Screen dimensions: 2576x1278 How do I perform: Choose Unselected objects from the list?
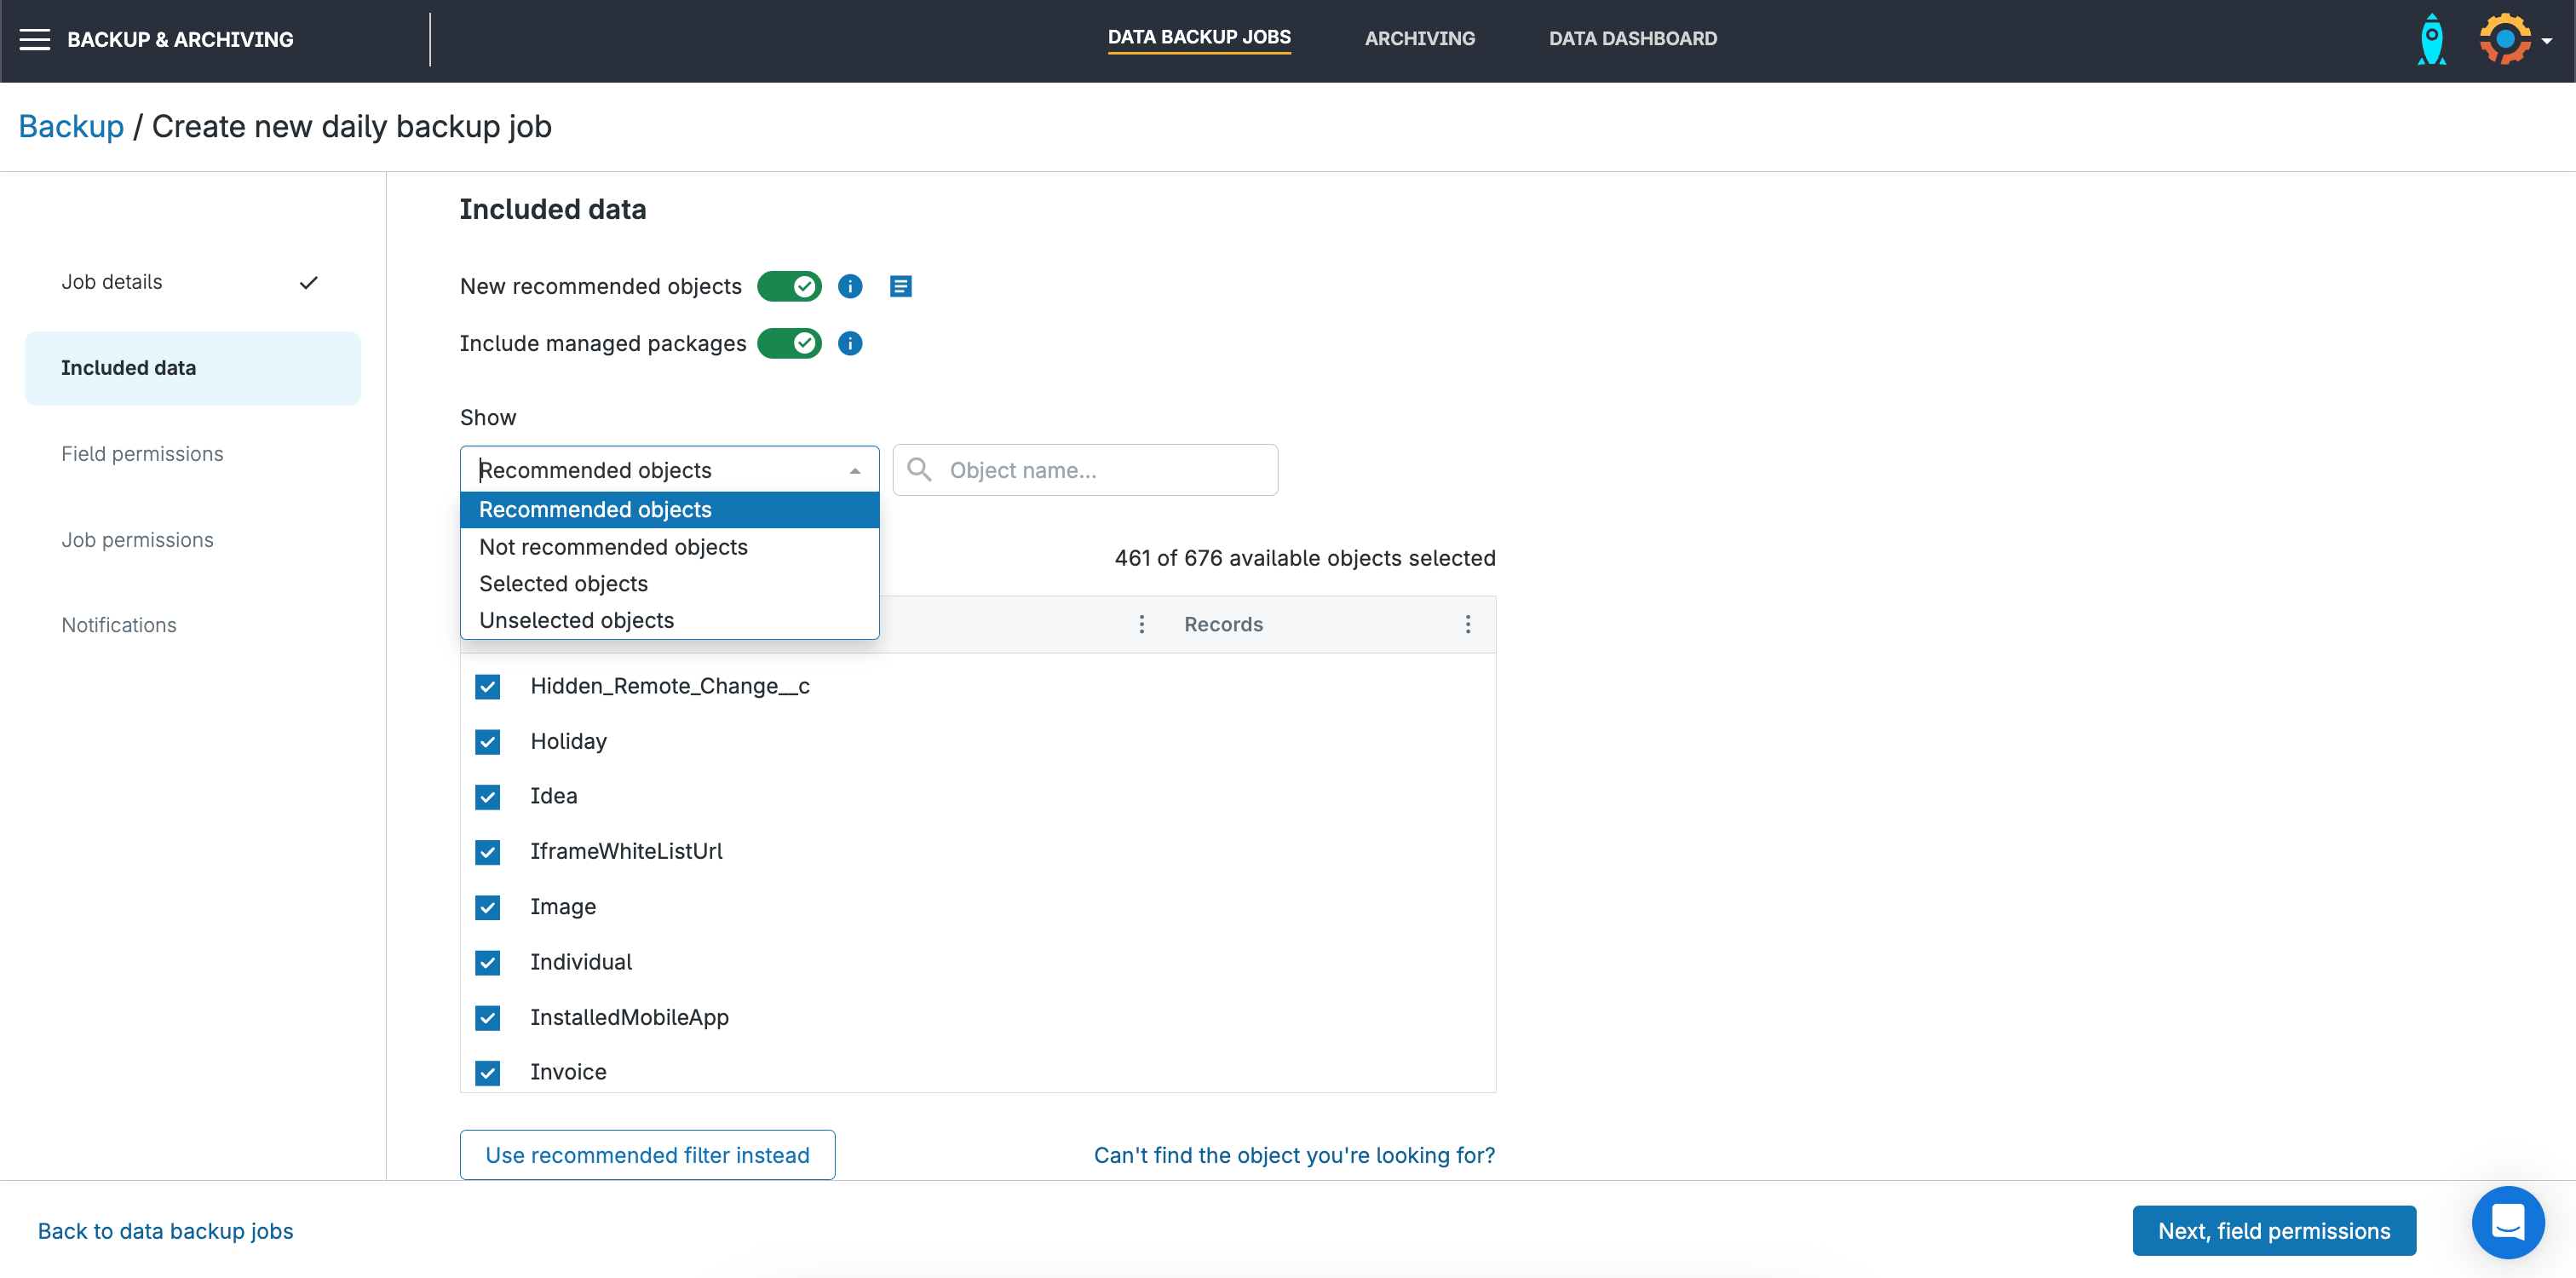[x=576, y=620]
